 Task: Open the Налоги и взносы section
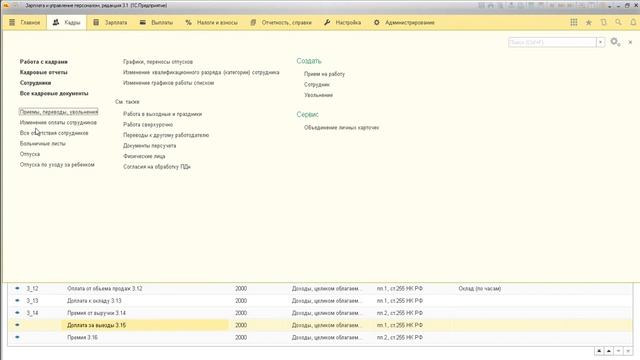(211, 22)
